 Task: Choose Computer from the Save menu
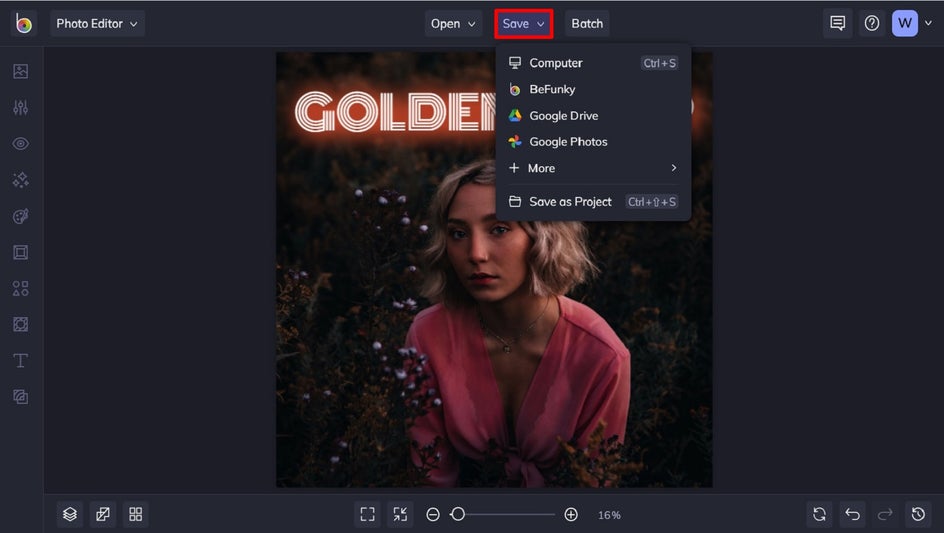point(556,63)
